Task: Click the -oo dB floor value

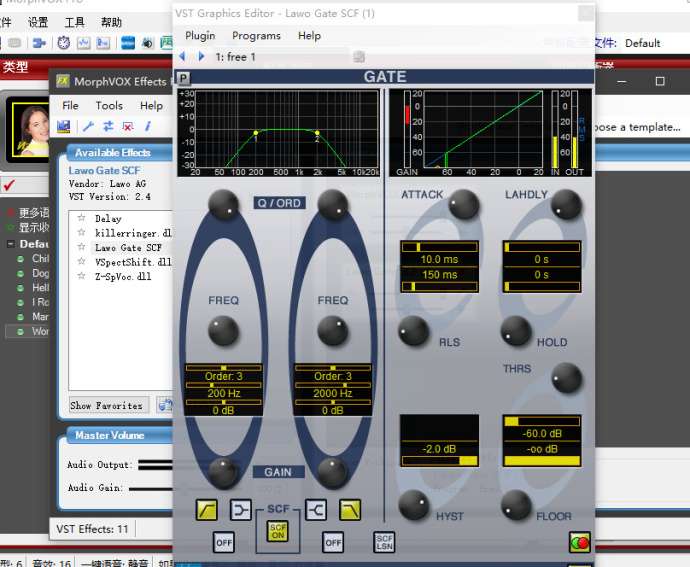Action: coord(542,449)
